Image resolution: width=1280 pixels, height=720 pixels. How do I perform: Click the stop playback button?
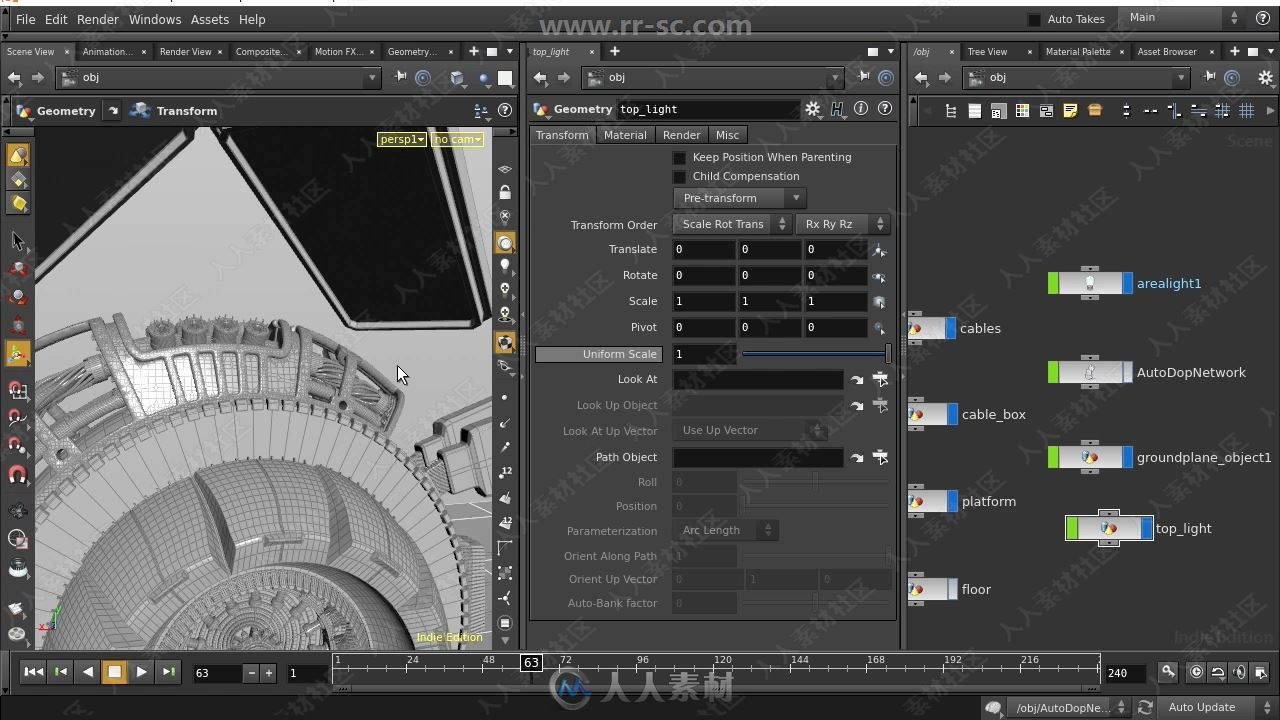point(114,672)
